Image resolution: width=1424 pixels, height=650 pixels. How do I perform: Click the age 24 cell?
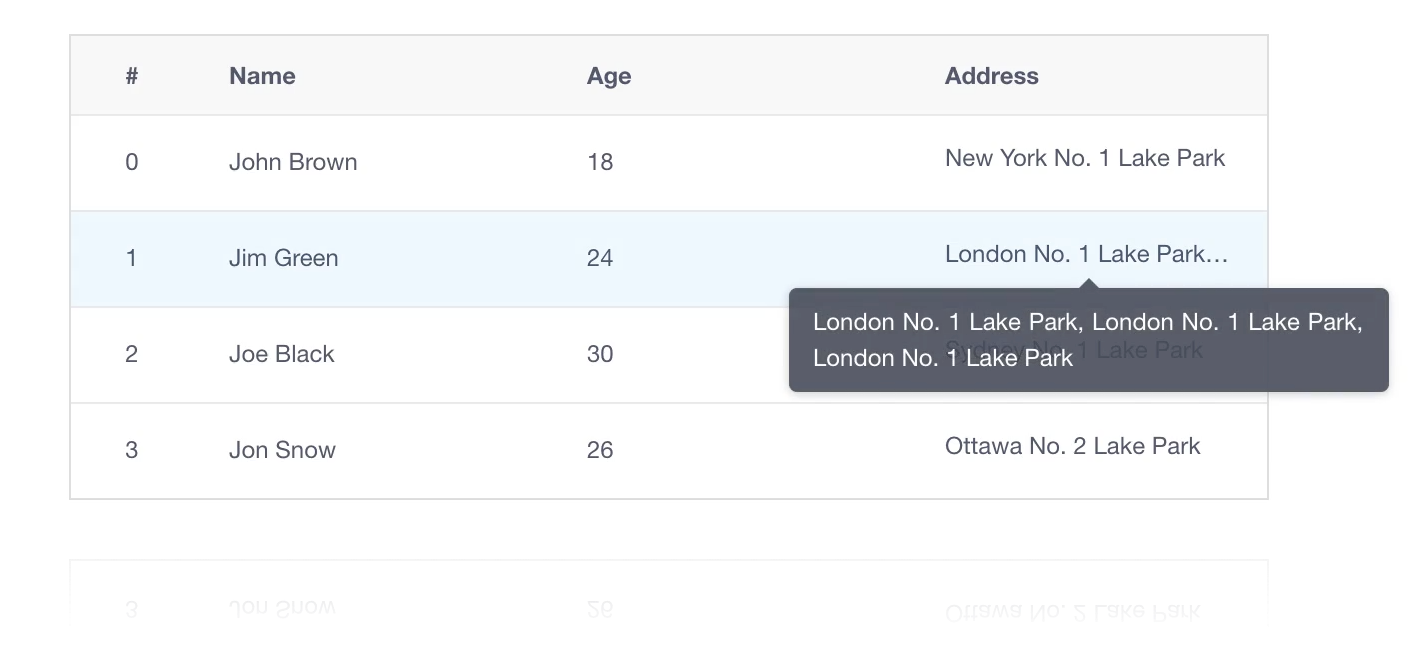click(600, 258)
